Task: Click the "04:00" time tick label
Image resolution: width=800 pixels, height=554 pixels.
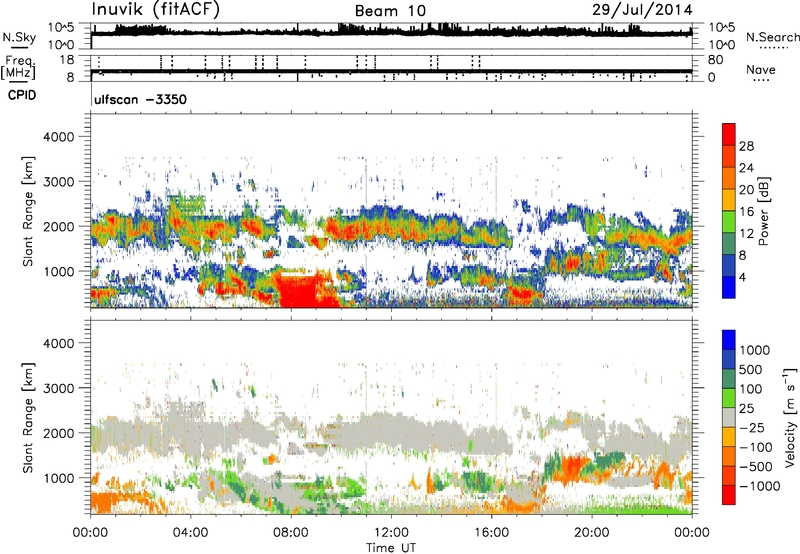Action: tap(190, 533)
